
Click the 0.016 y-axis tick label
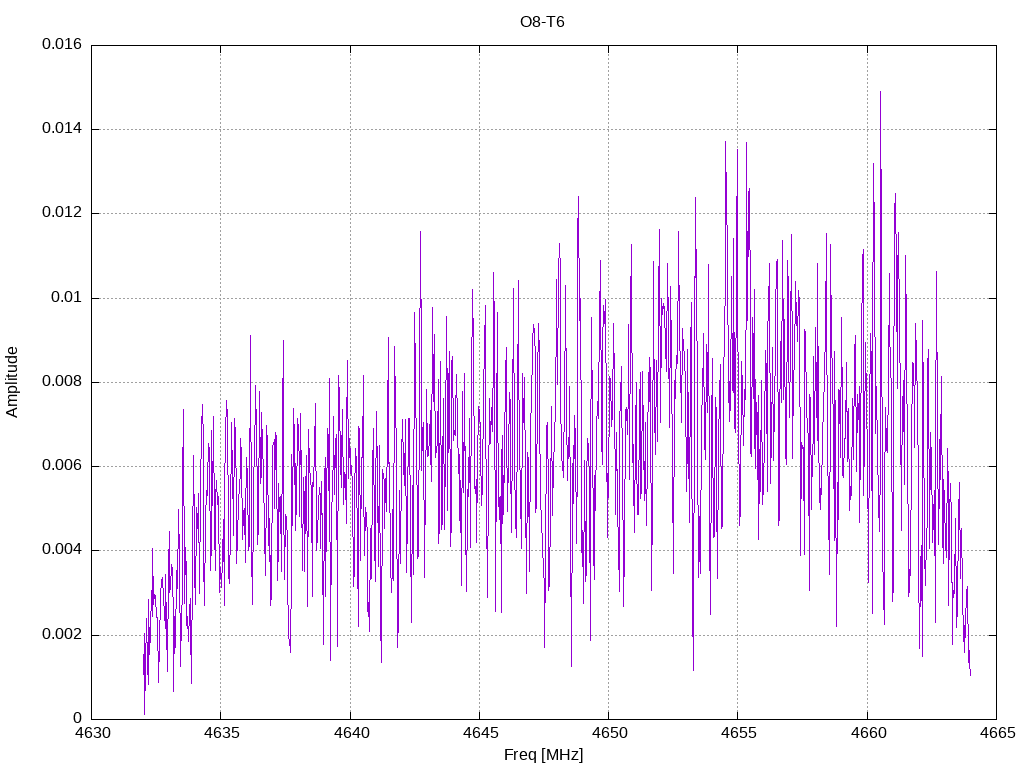point(62,44)
